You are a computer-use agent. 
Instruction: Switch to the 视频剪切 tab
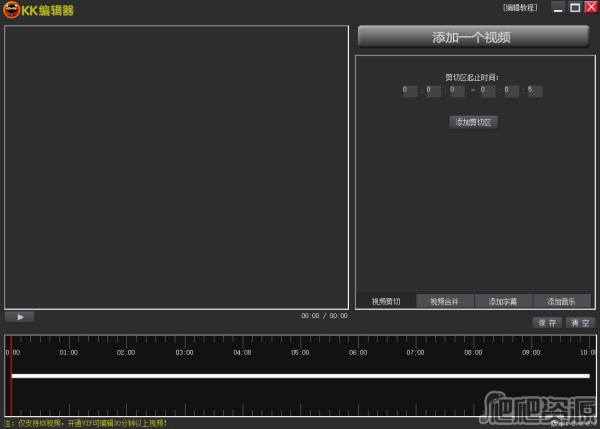click(386, 301)
